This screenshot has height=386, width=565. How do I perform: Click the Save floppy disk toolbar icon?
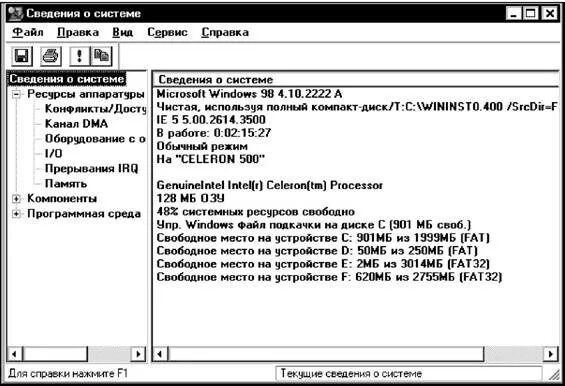(x=22, y=56)
